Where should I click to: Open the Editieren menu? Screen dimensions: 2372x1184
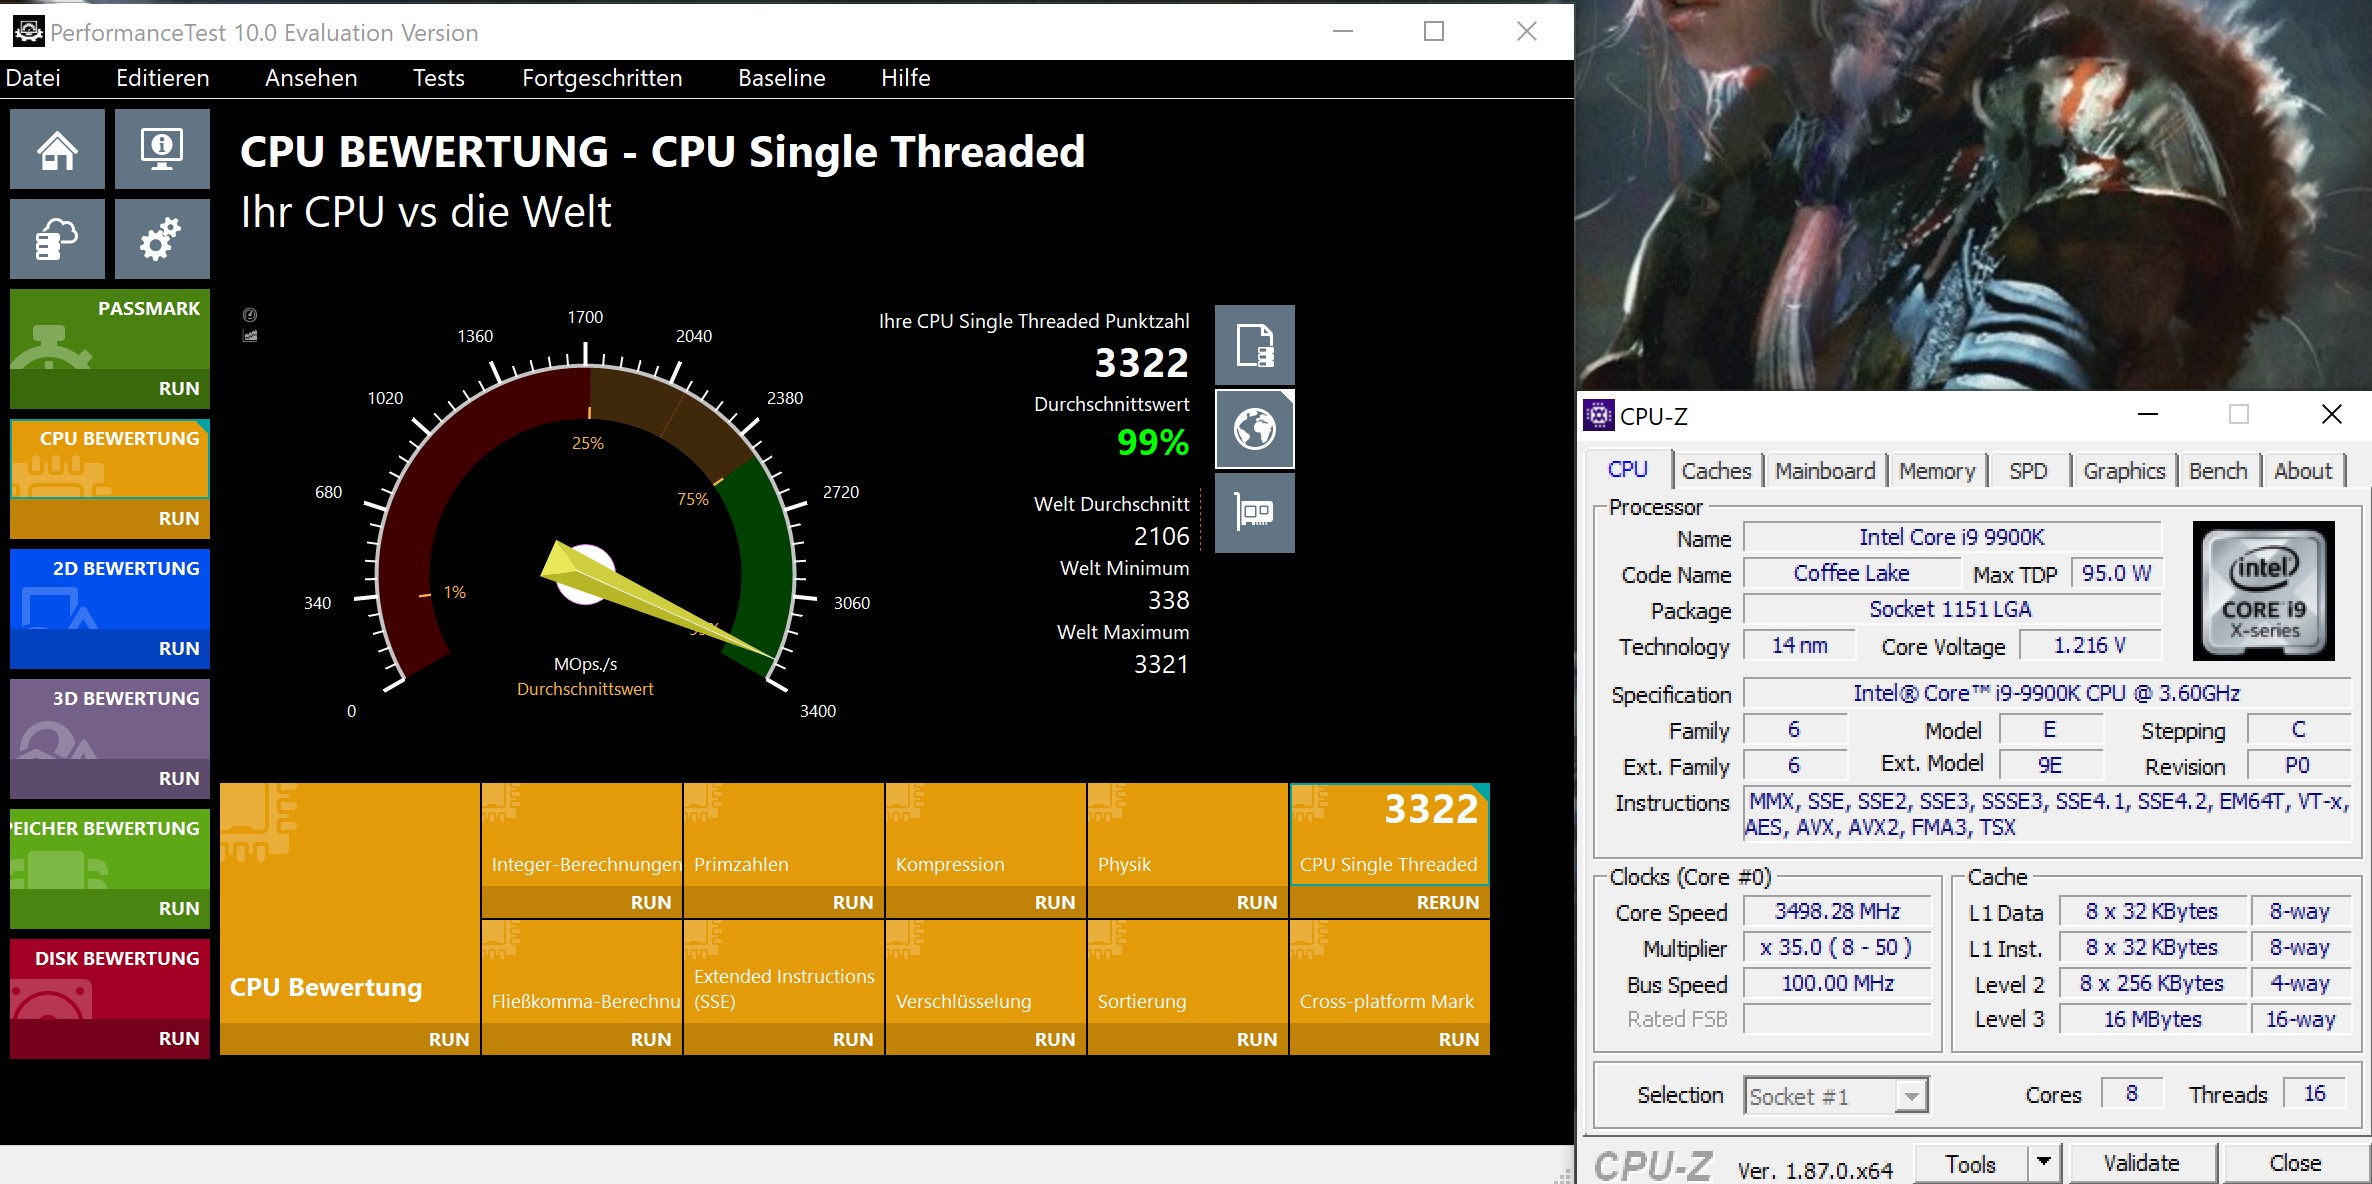pos(163,78)
